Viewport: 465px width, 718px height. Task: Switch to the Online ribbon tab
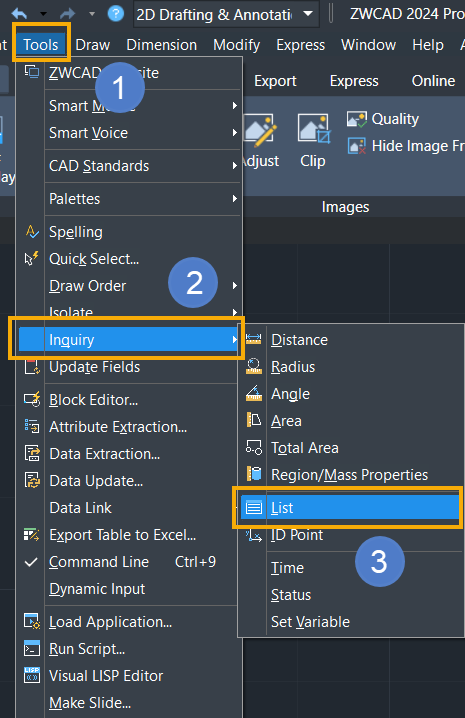click(x=433, y=81)
